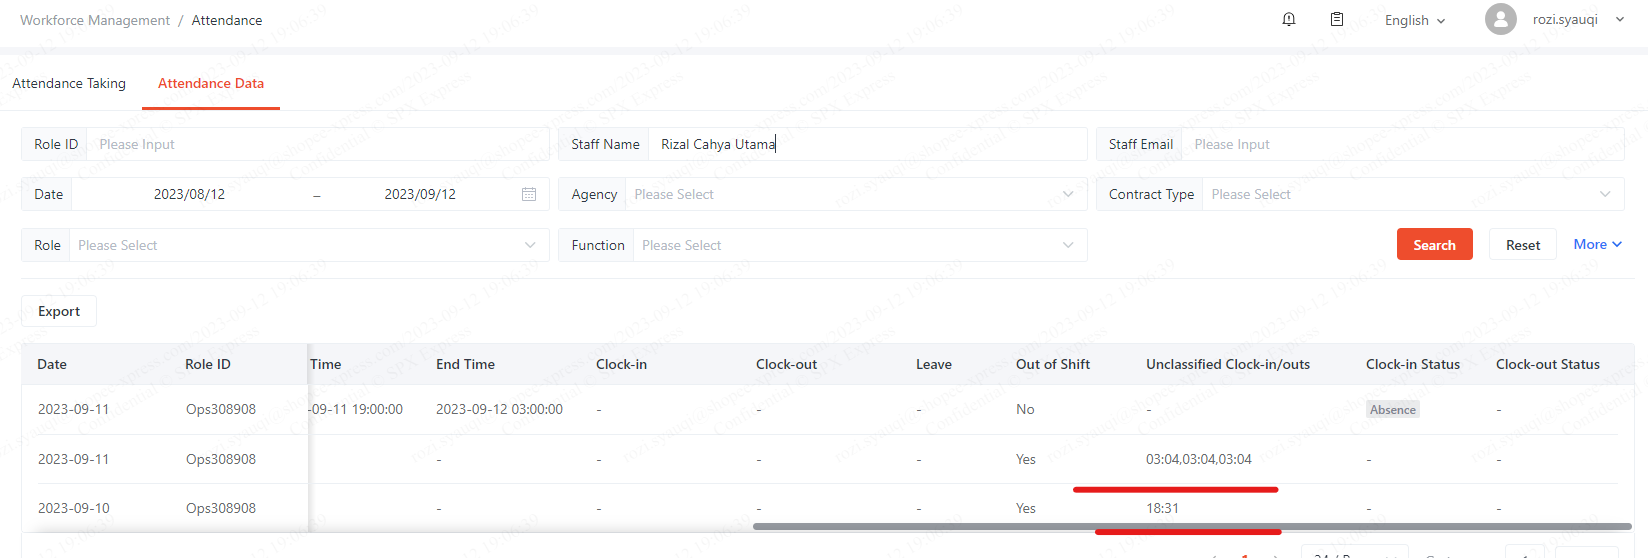Switch to Attendance Taking tab
The image size is (1648, 558).
pos(69,83)
